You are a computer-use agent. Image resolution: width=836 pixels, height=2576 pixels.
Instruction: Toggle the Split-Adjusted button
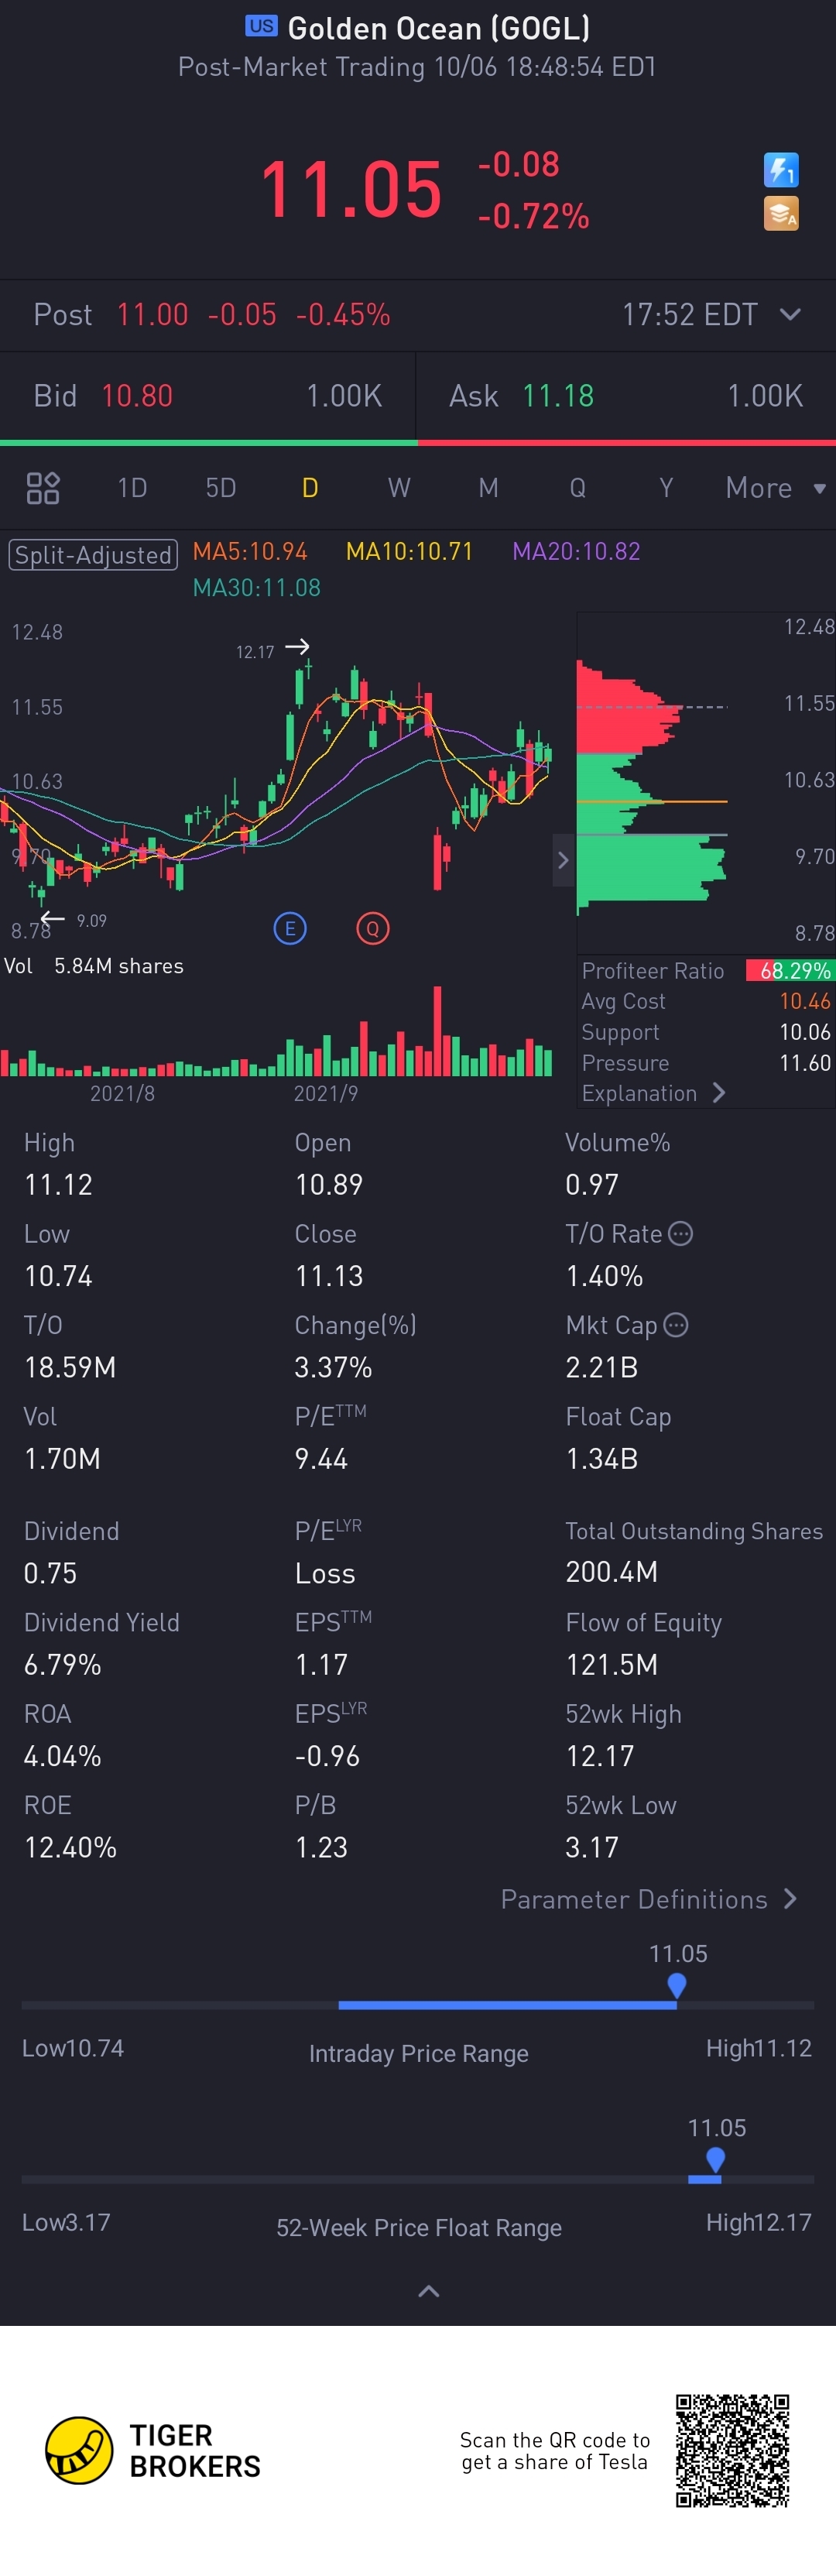tap(93, 554)
